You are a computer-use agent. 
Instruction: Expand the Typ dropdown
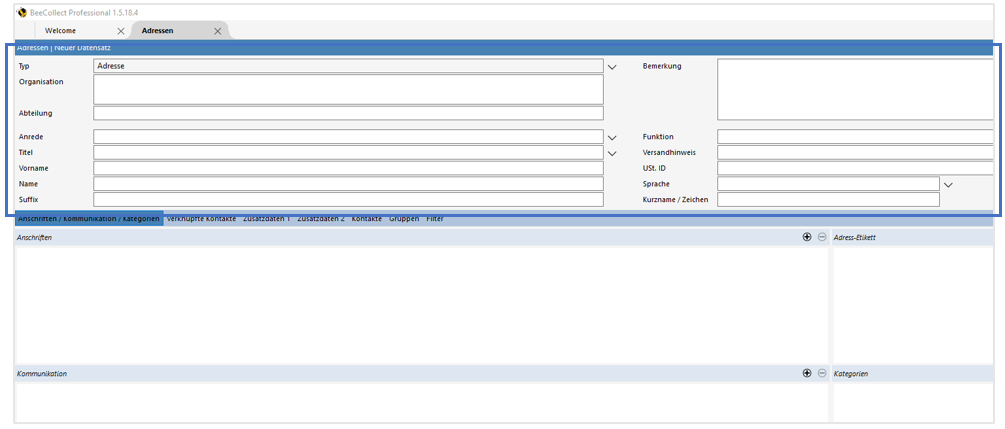tap(612, 66)
